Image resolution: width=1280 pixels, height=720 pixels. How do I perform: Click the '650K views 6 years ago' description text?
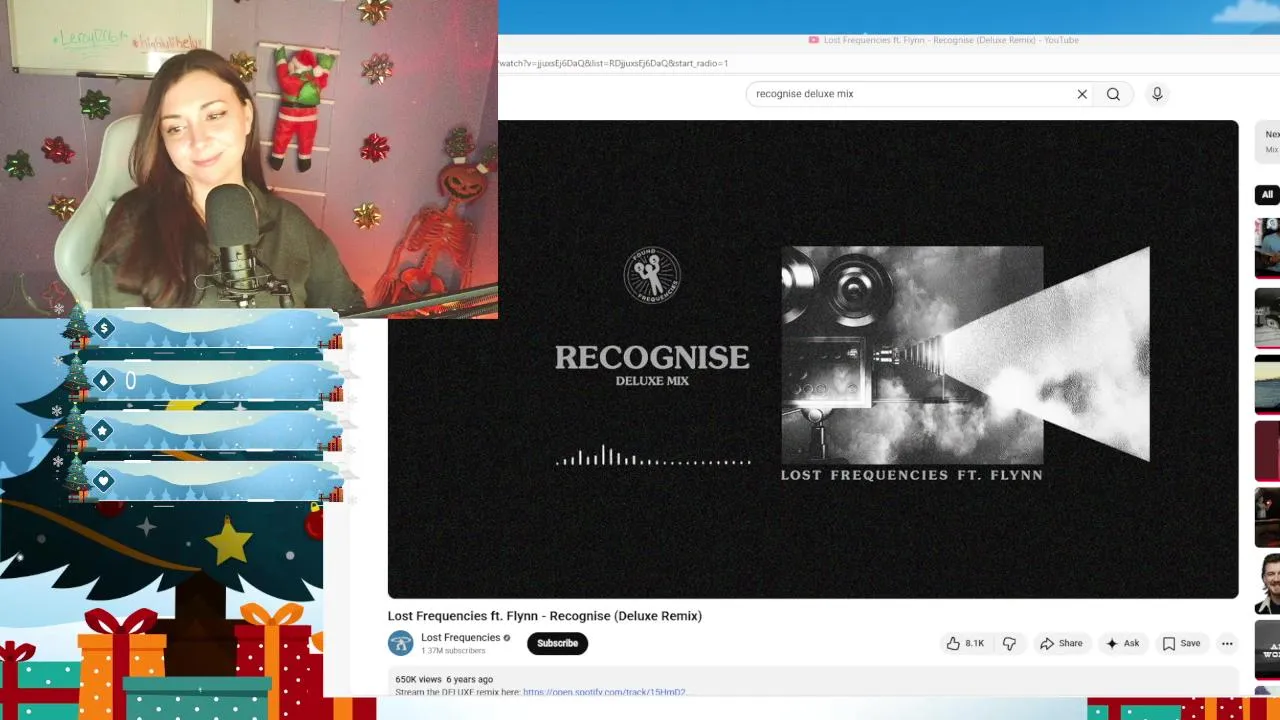click(444, 679)
